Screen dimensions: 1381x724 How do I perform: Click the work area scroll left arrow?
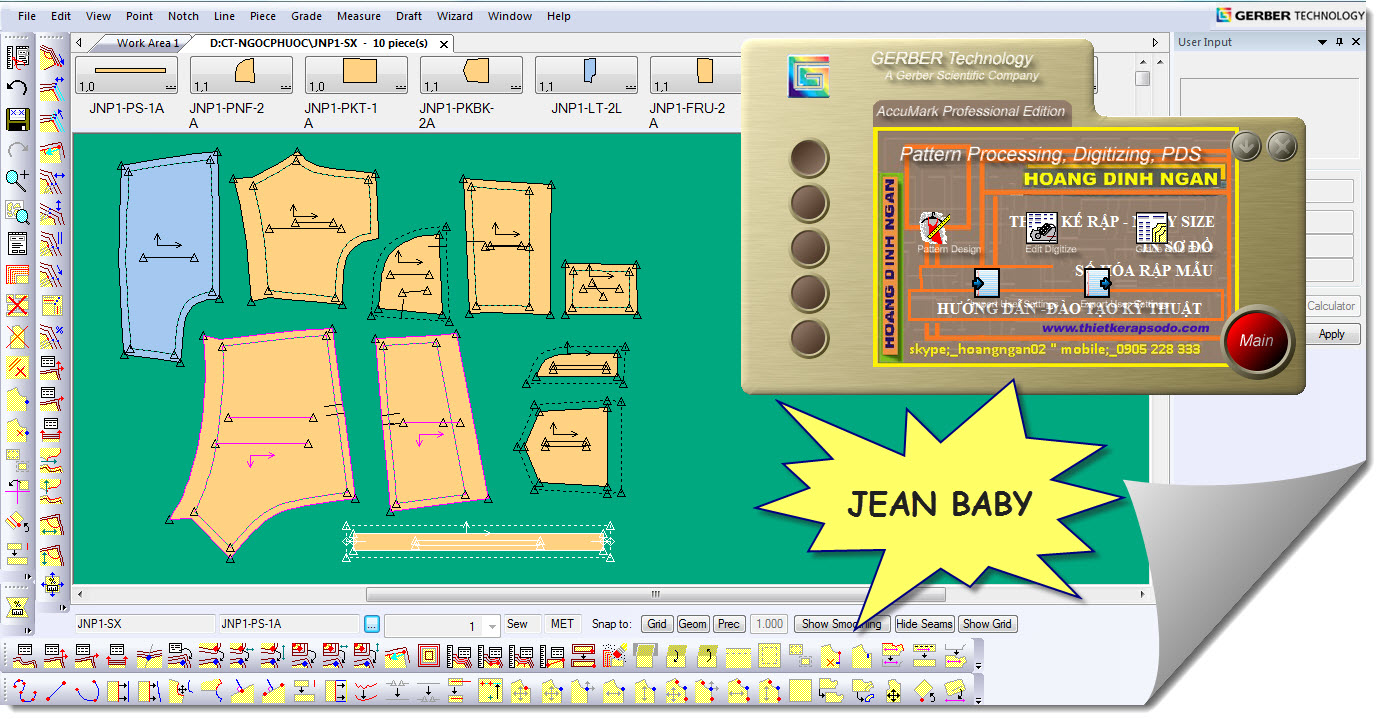pyautogui.click(x=79, y=594)
